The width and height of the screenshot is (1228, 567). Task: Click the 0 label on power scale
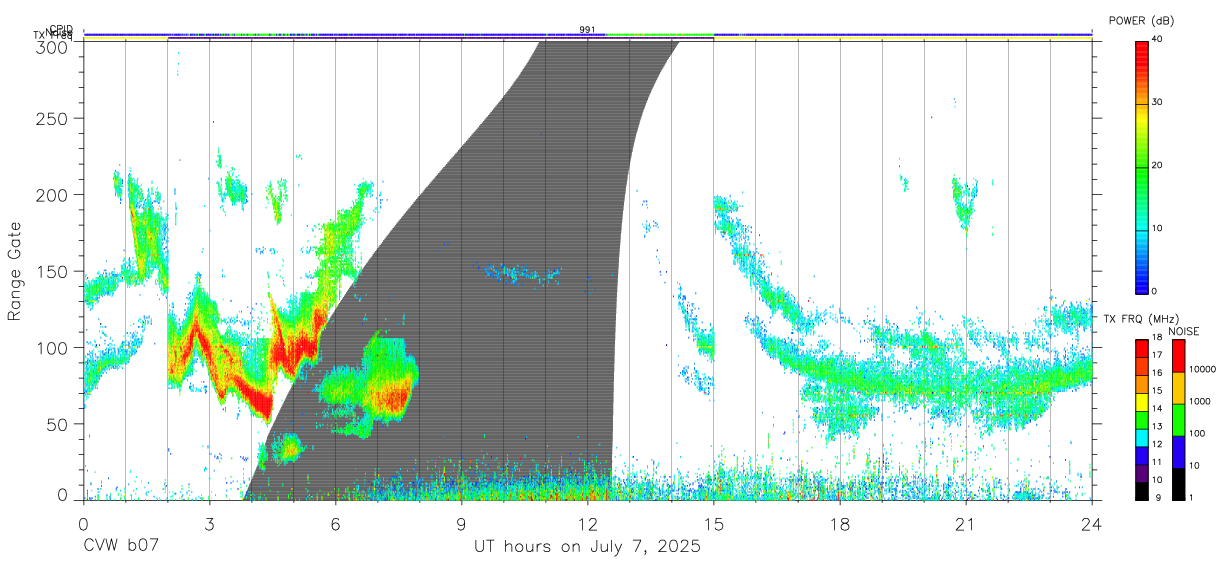pyautogui.click(x=1154, y=291)
